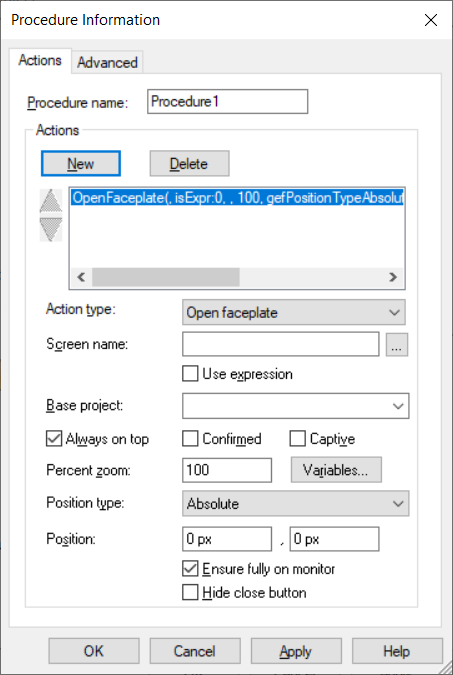Open the Action type dropdown
The width and height of the screenshot is (453, 675).
[294, 313]
